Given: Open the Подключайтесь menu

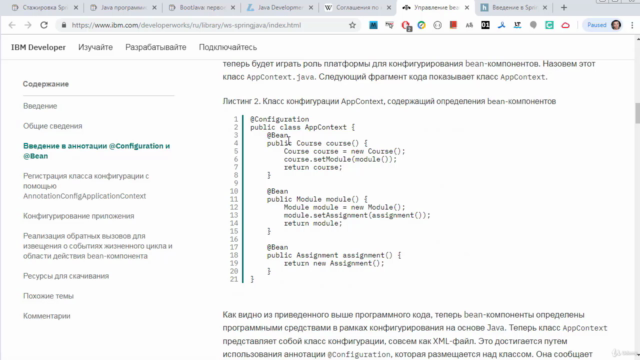Looking at the screenshot, I should (228, 47).
